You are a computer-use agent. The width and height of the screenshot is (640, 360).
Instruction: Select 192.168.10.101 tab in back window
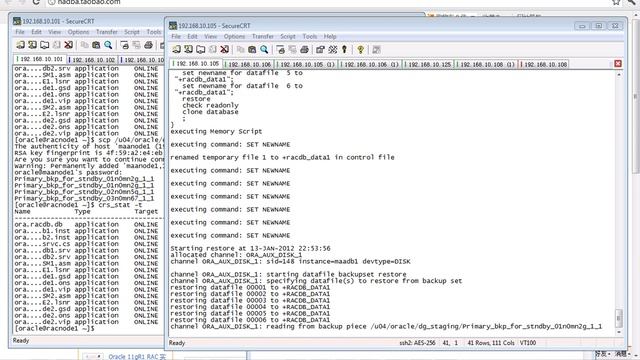[x=40, y=59]
